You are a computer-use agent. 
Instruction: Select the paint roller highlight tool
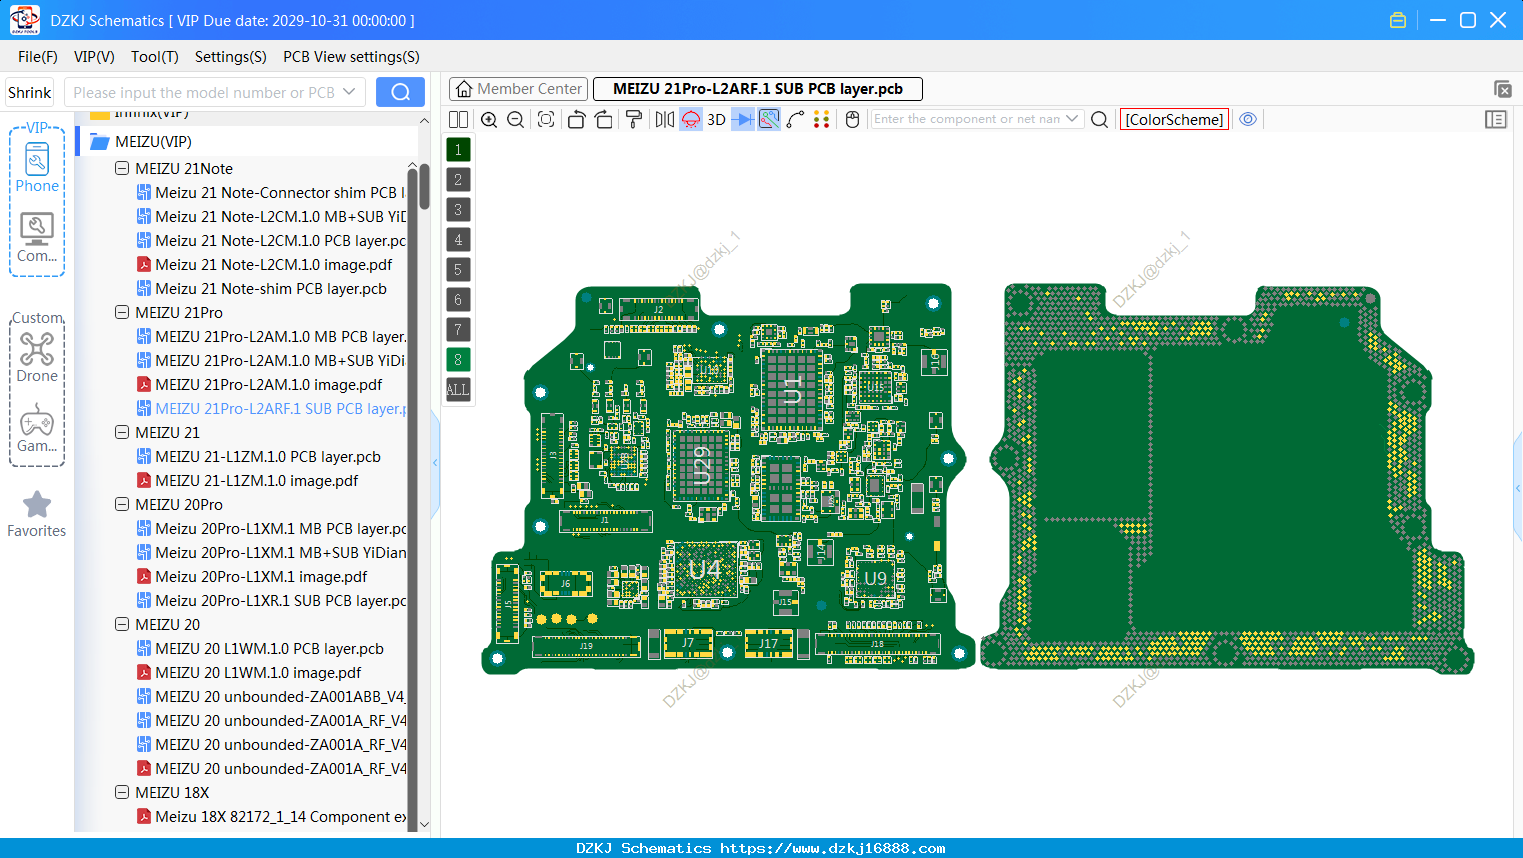(x=634, y=119)
